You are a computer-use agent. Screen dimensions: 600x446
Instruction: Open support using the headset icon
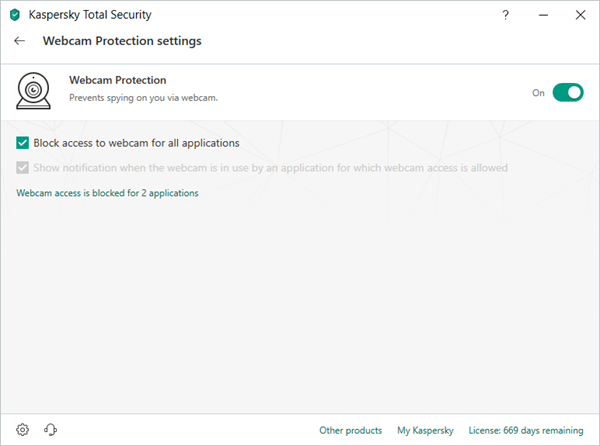[x=51, y=430]
